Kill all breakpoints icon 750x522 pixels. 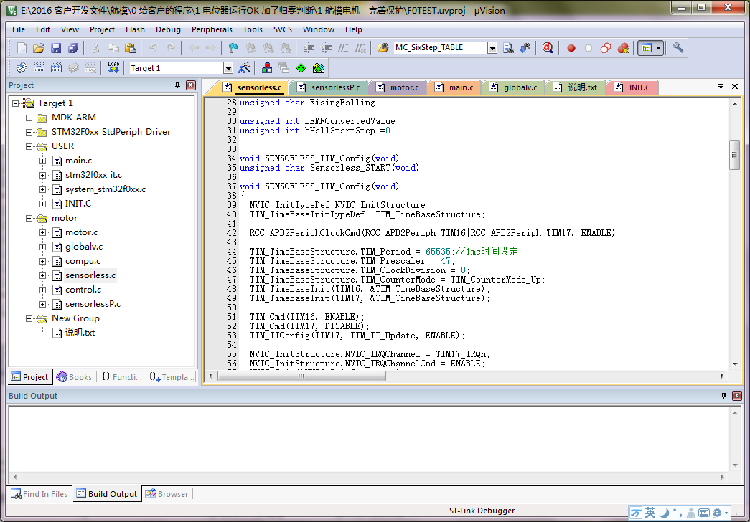click(623, 48)
